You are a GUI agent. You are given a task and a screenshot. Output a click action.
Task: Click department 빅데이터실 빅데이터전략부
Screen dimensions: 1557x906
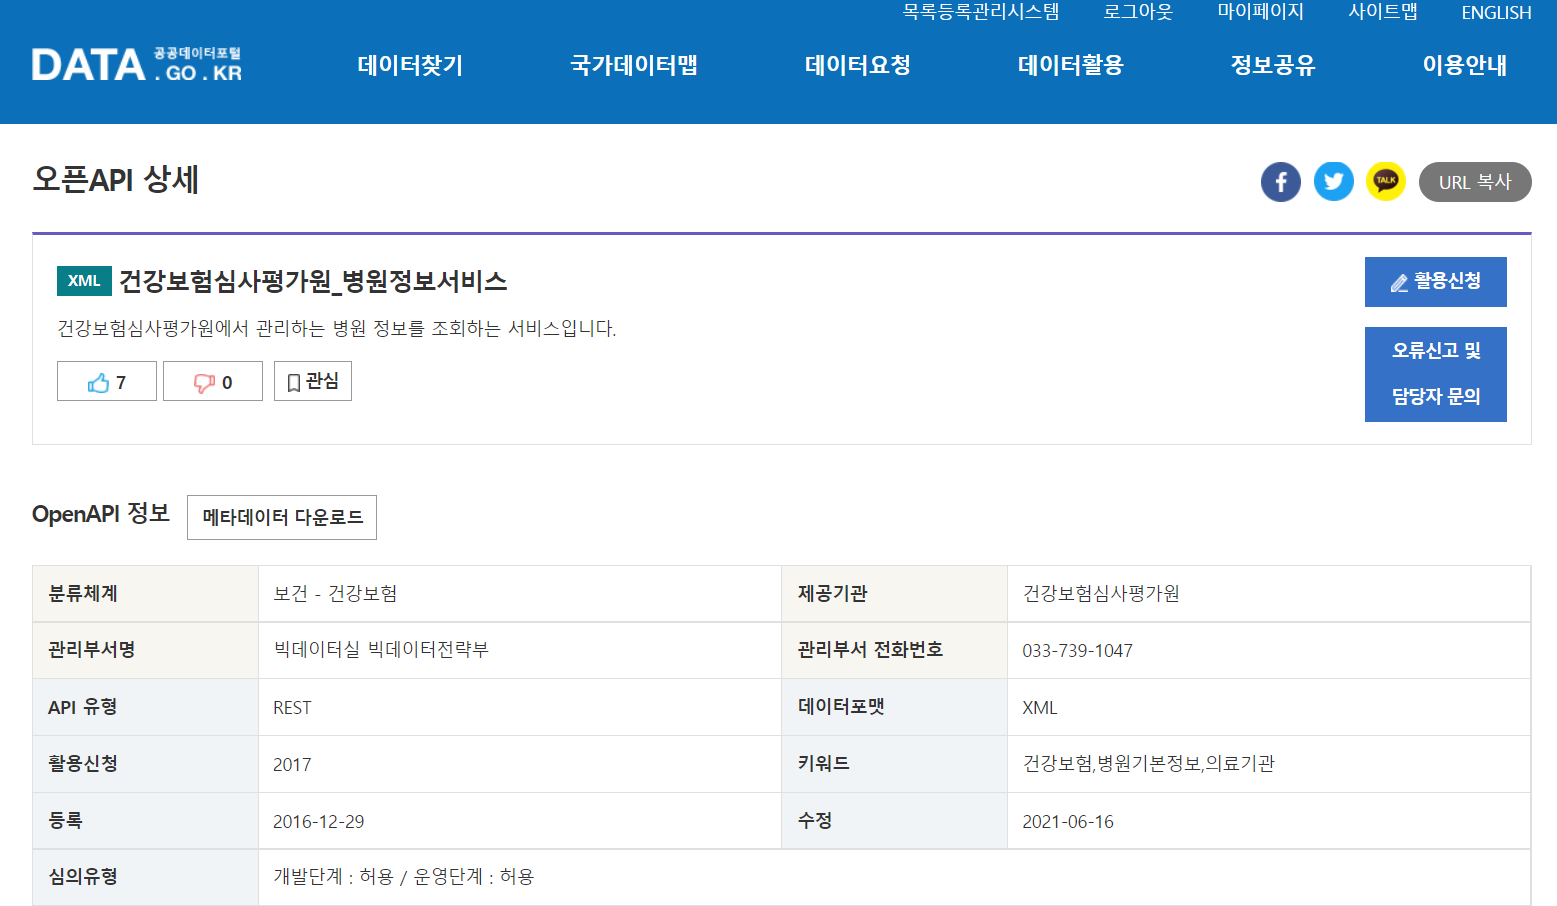pyautogui.click(x=381, y=650)
